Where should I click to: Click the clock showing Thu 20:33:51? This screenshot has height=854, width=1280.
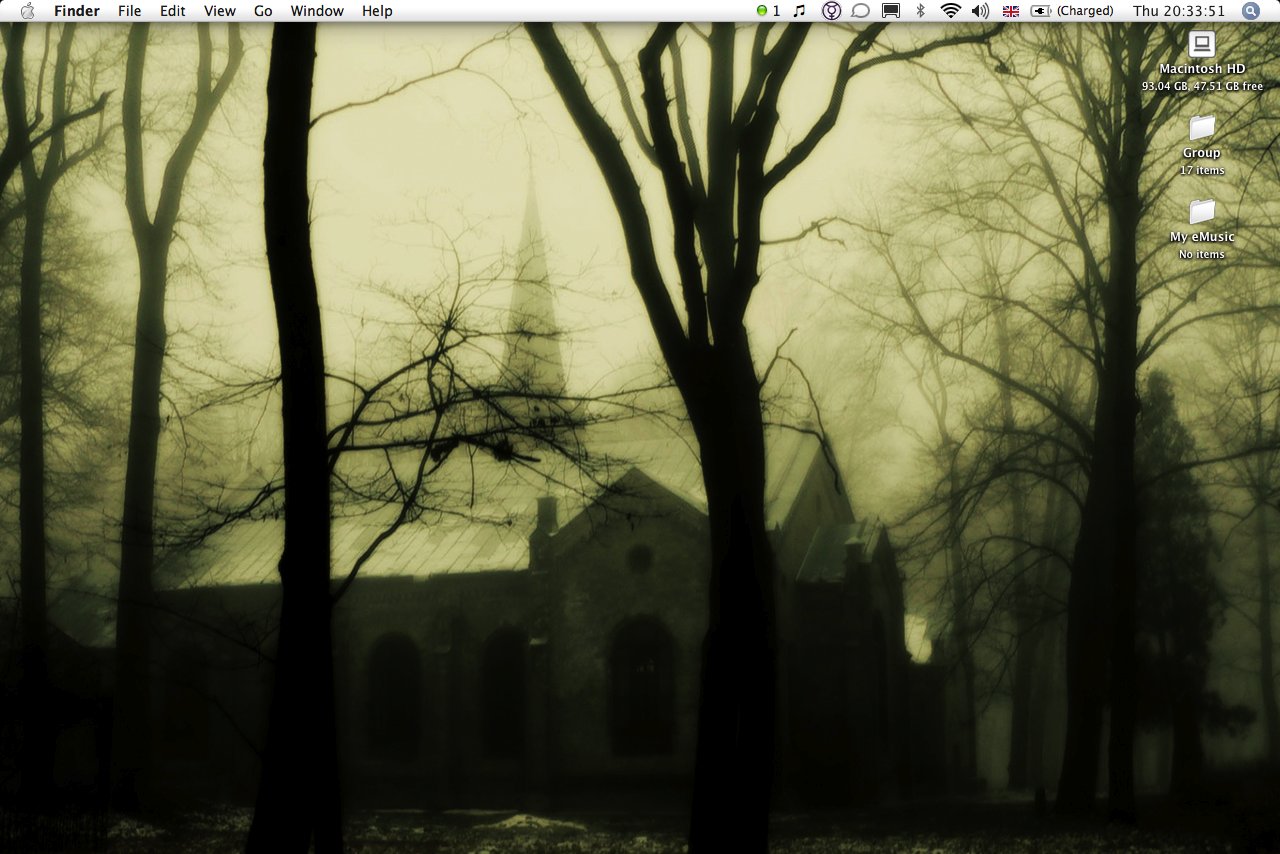coord(1179,11)
